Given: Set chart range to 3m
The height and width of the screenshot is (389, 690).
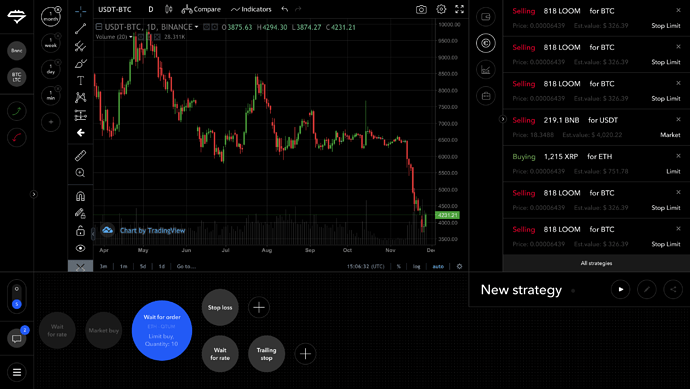Looking at the screenshot, I should pos(103,266).
